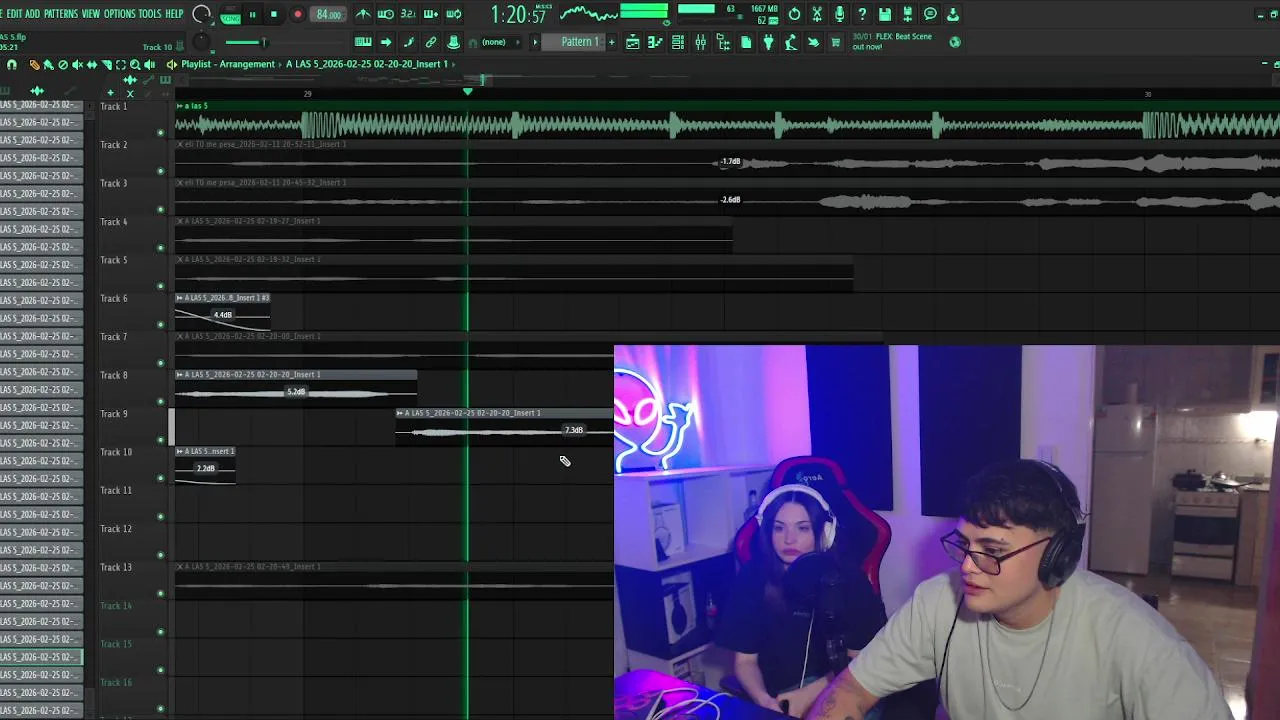
Task: Mute Track 10 with its green dot
Action: click(160, 478)
